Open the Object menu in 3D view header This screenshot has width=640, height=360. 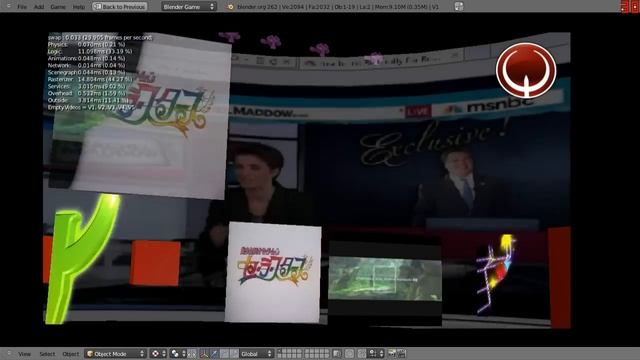[70, 354]
